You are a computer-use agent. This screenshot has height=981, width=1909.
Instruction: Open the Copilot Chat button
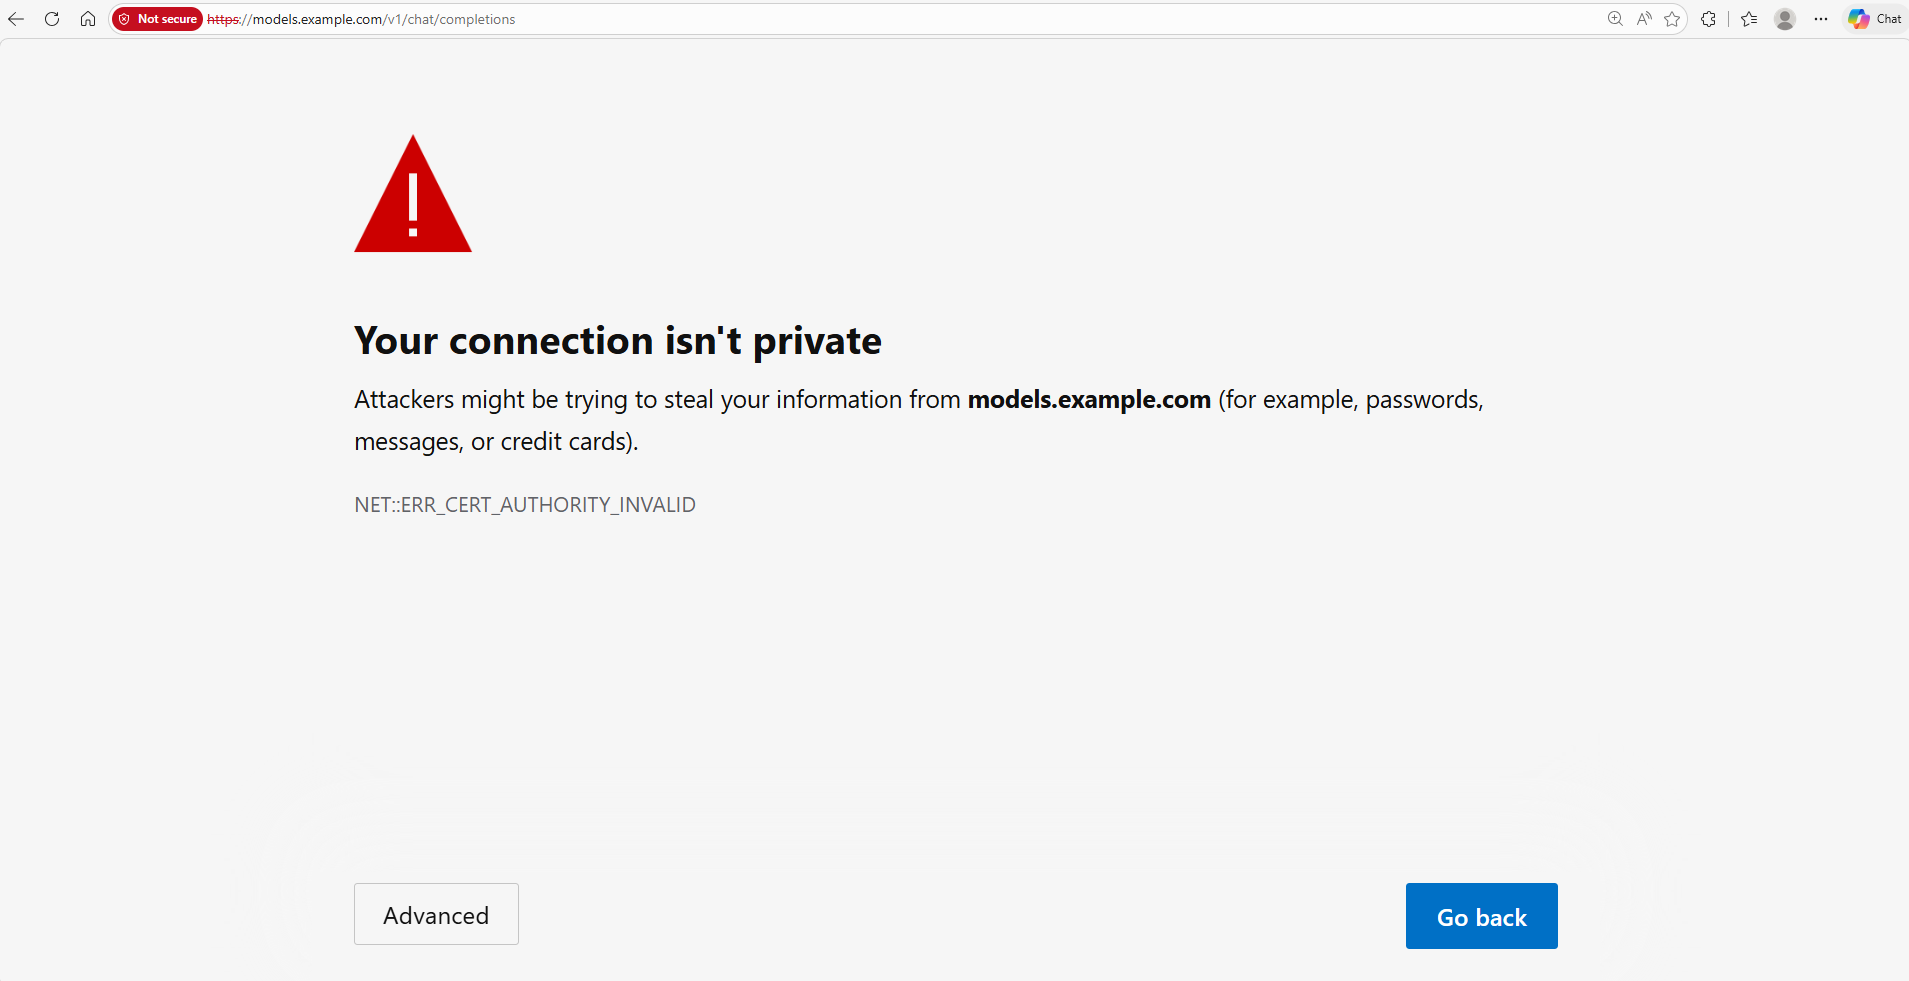[x=1875, y=19]
